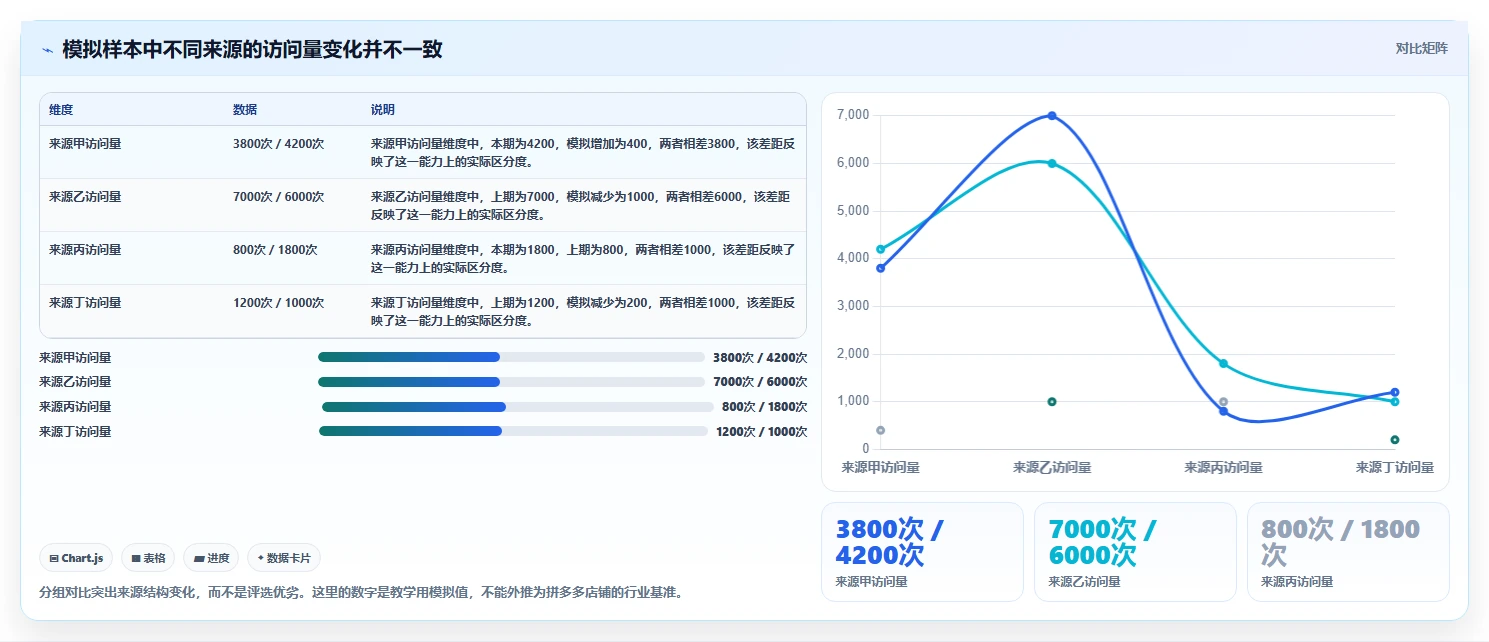Click the 来源丙访问量 chart axis label
Screen dimensions: 1489x642
(x=1223, y=467)
